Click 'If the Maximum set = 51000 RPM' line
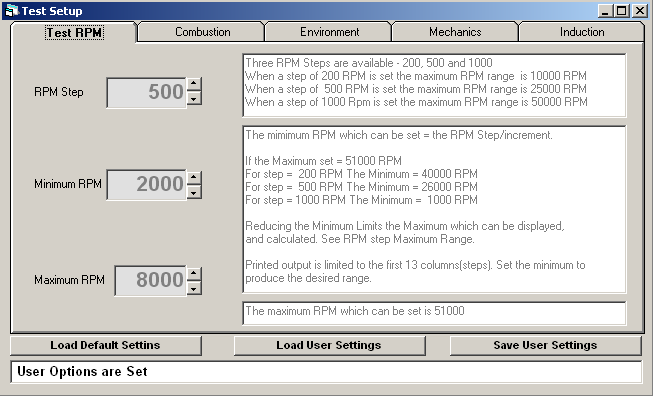Screen dimensions: 653x396 (x=323, y=161)
